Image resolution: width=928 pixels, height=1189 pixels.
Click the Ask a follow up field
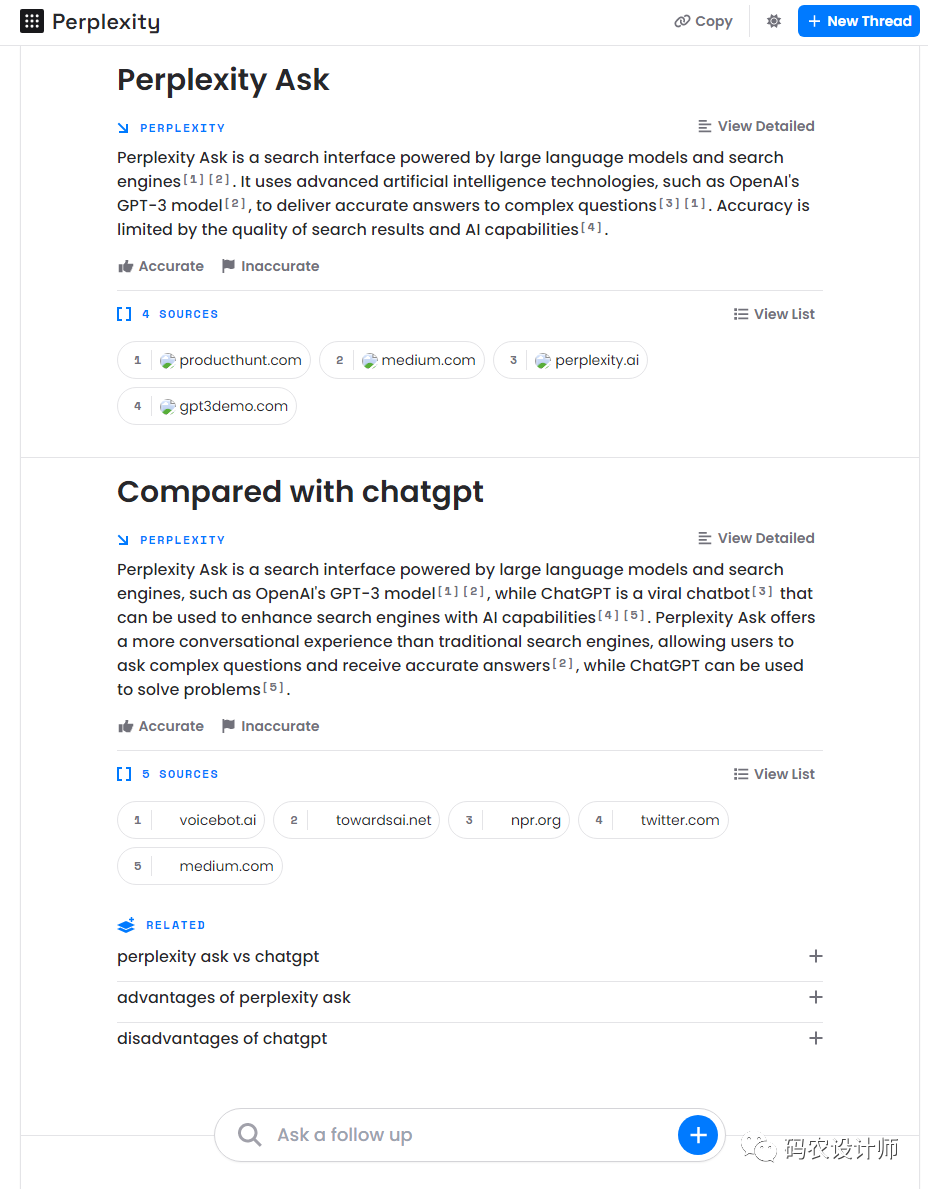(450, 1135)
